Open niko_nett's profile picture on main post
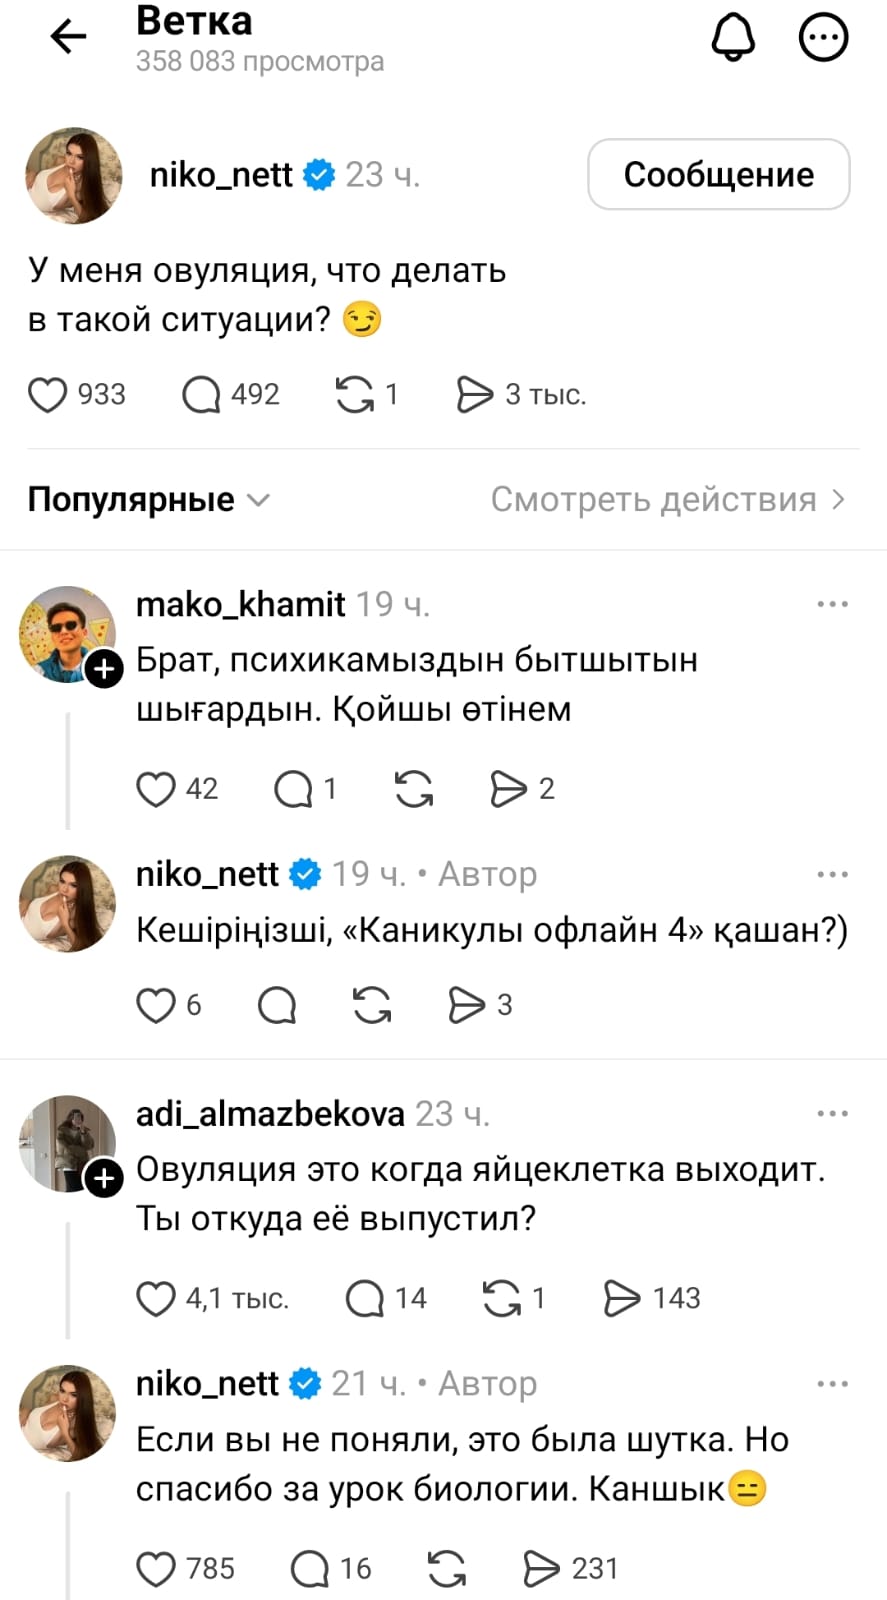The image size is (887, 1600). [73, 176]
